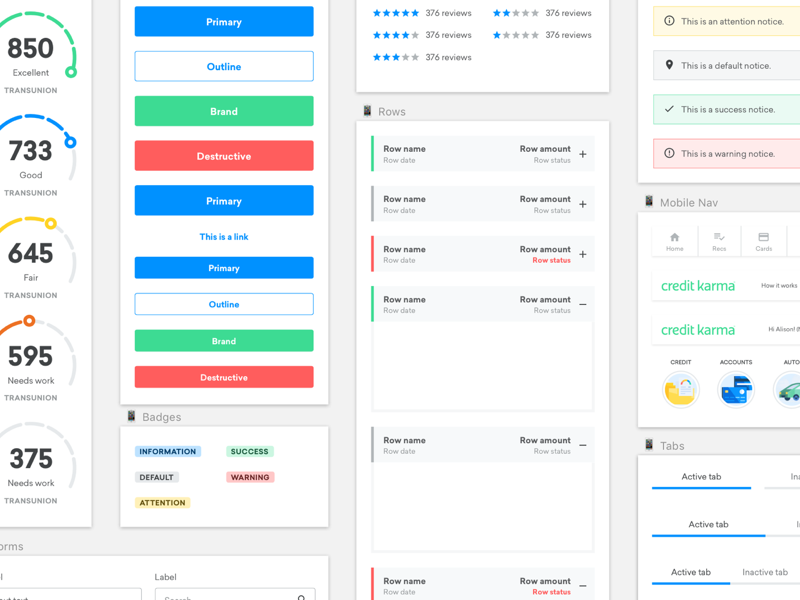The width and height of the screenshot is (800, 600).
Task: Select the ATTENTION badge
Action: [x=163, y=503]
